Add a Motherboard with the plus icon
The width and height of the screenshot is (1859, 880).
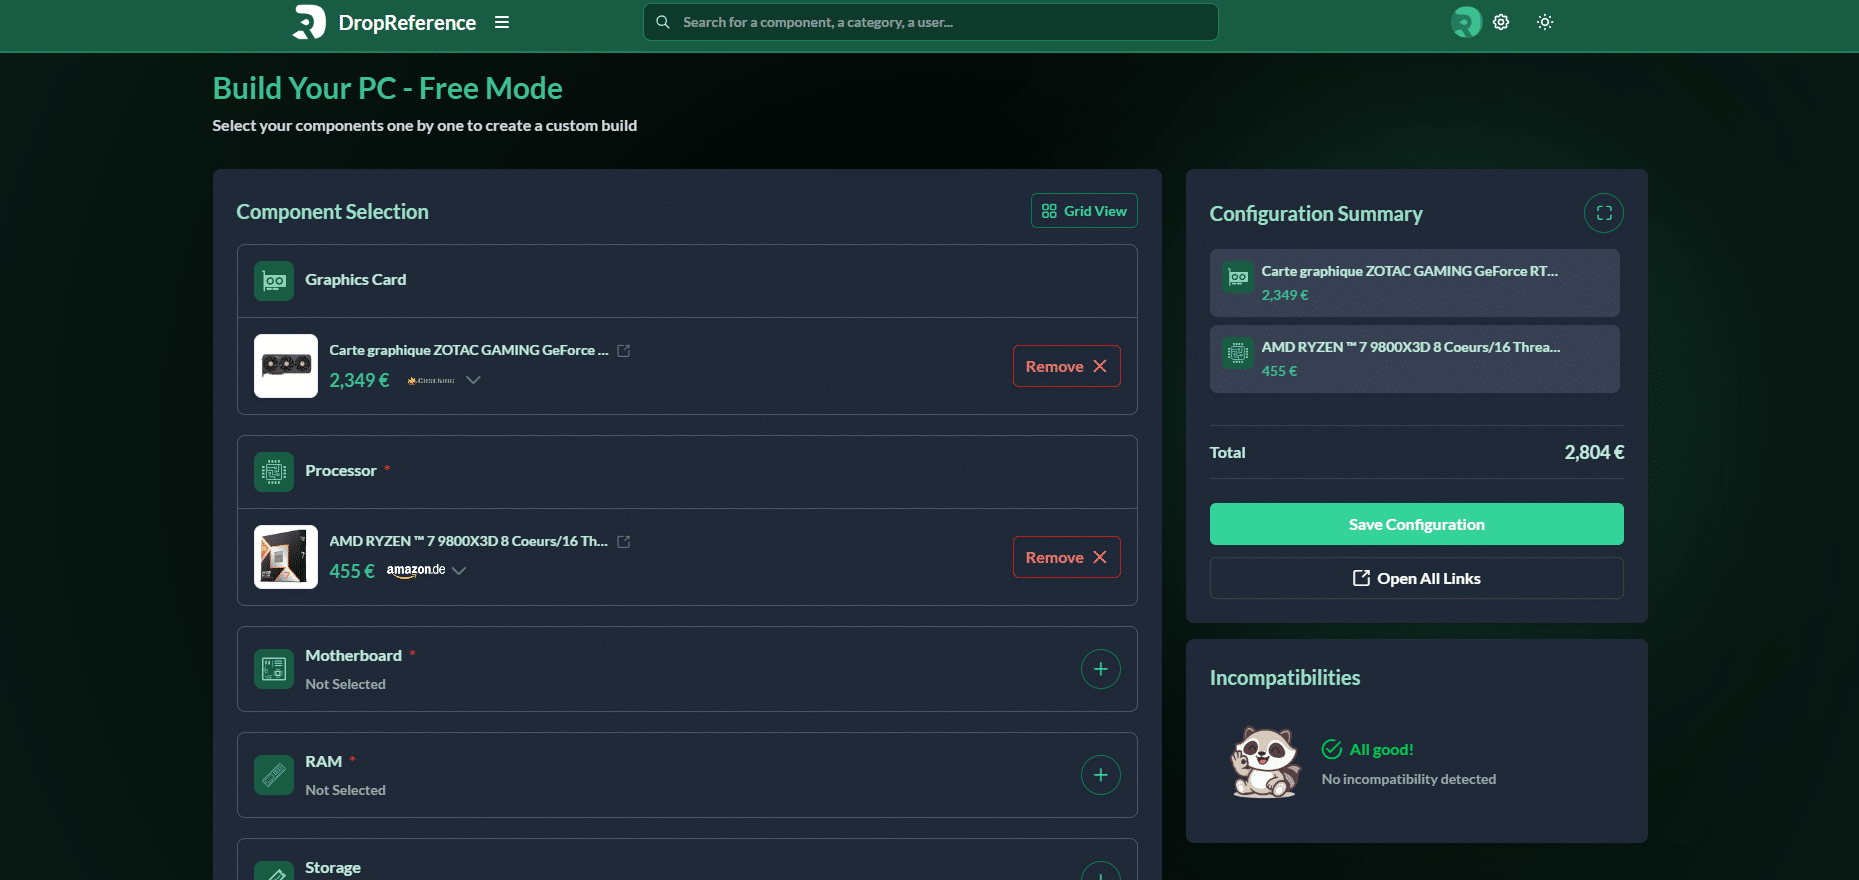pos(1100,669)
